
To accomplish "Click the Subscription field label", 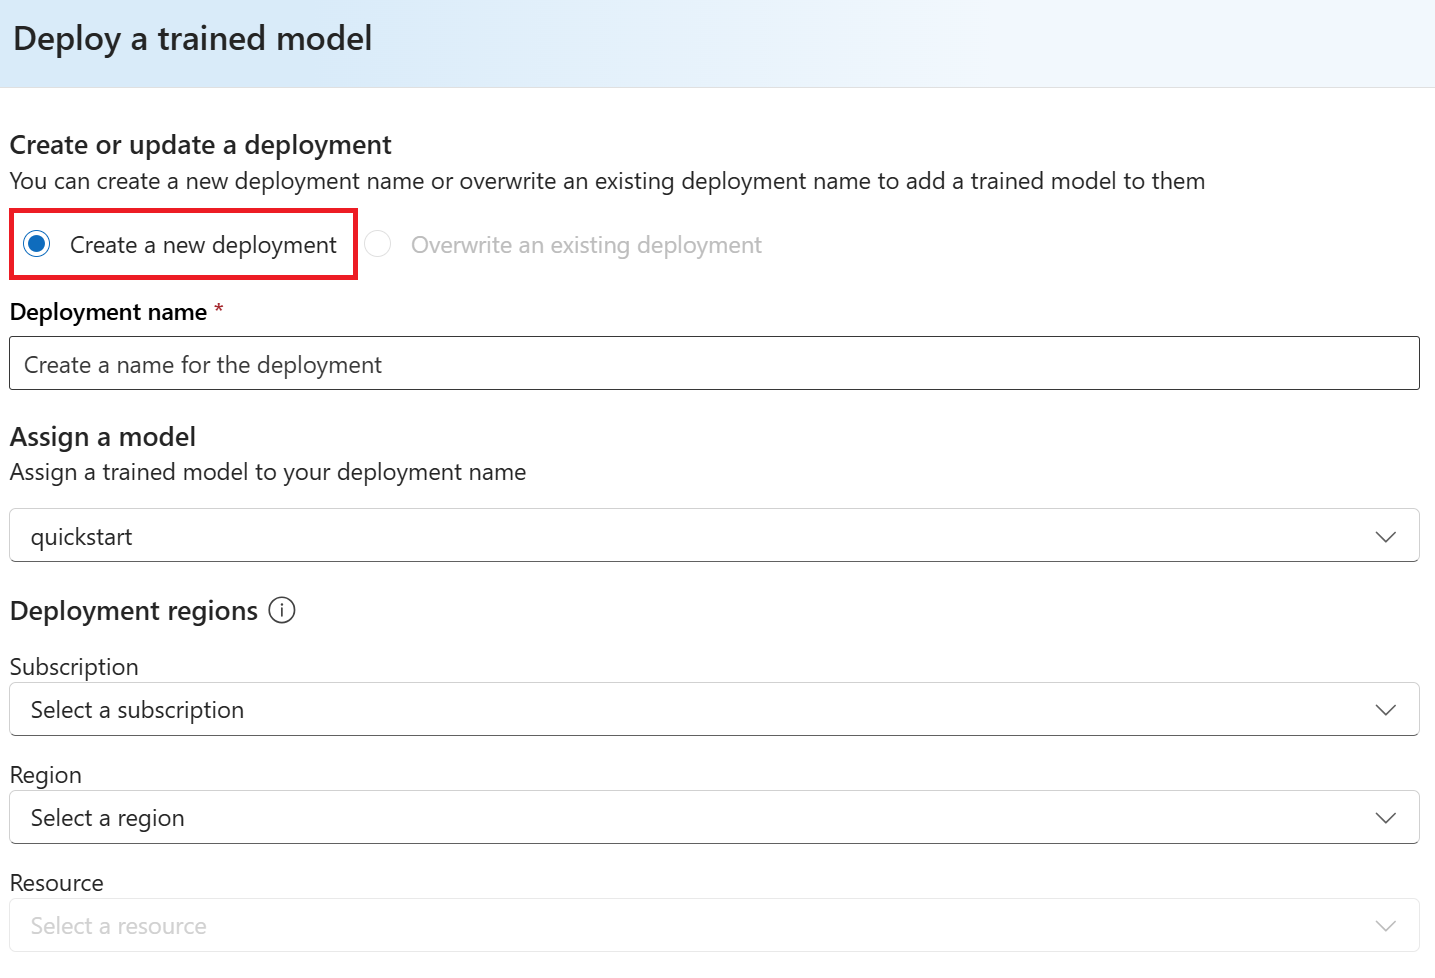I will coord(74,667).
